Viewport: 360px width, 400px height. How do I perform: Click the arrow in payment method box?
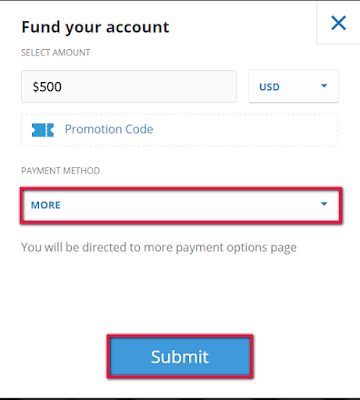point(324,204)
